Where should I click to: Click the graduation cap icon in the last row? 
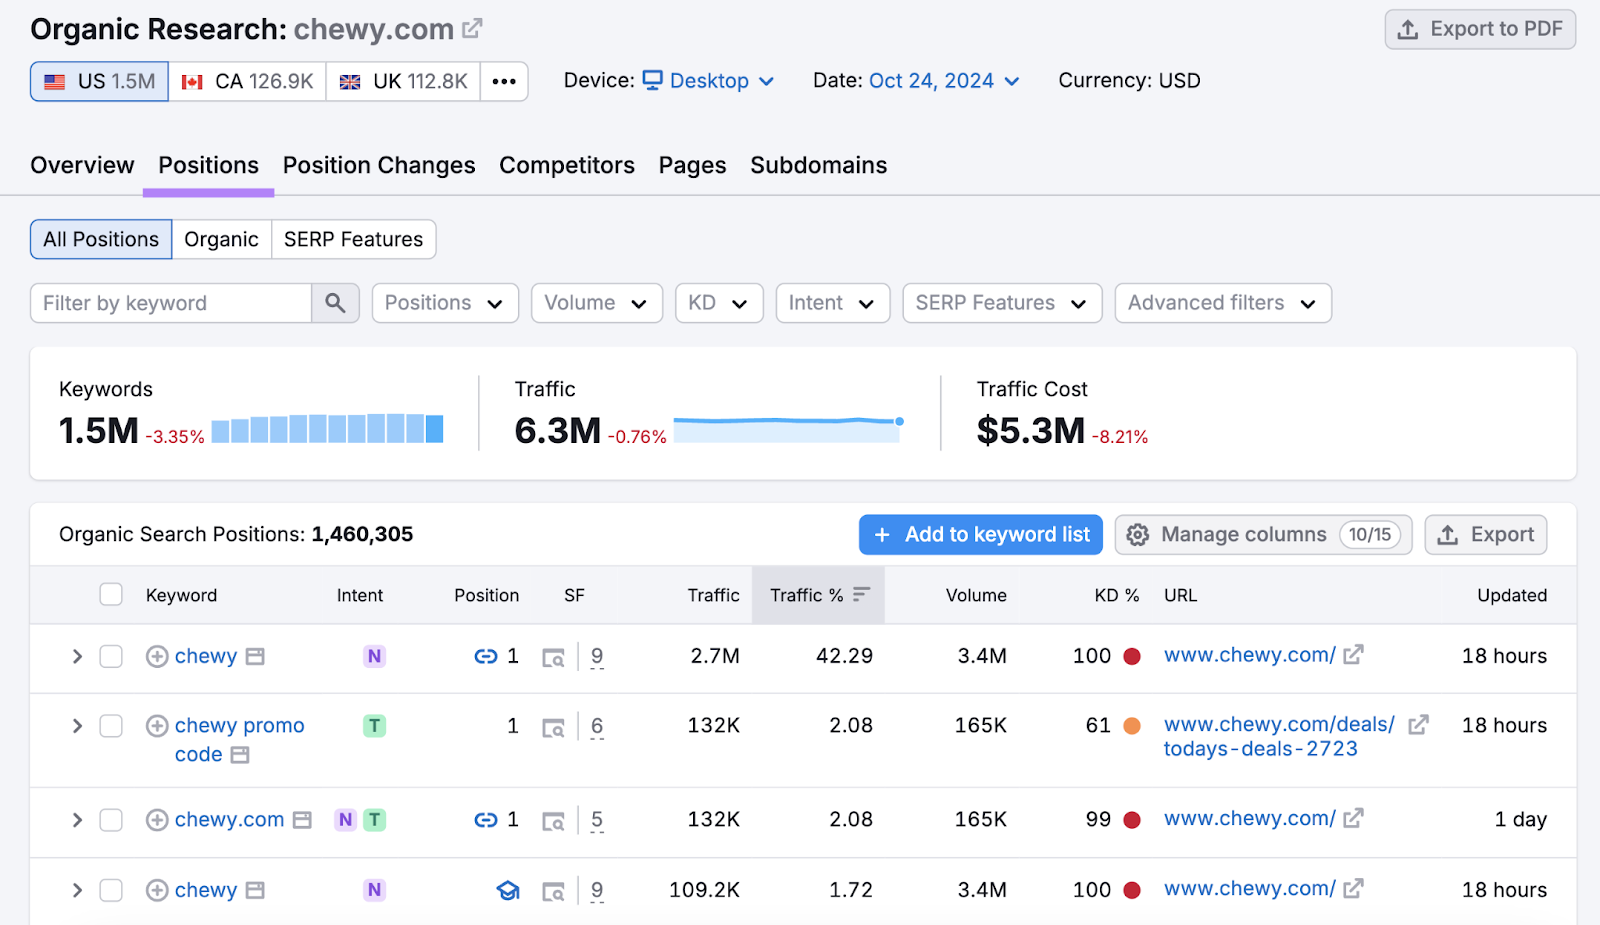click(508, 889)
